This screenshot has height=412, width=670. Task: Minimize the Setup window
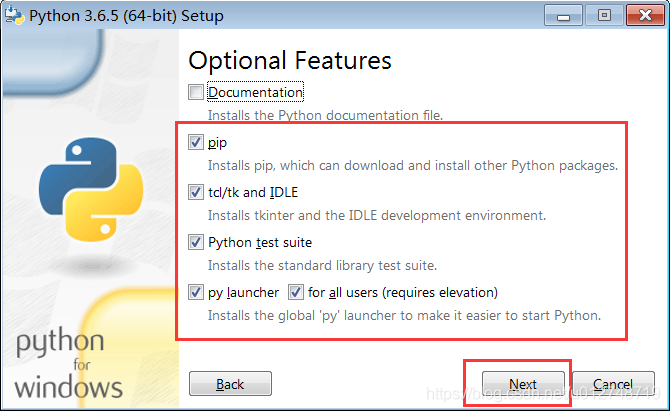[564, 15]
